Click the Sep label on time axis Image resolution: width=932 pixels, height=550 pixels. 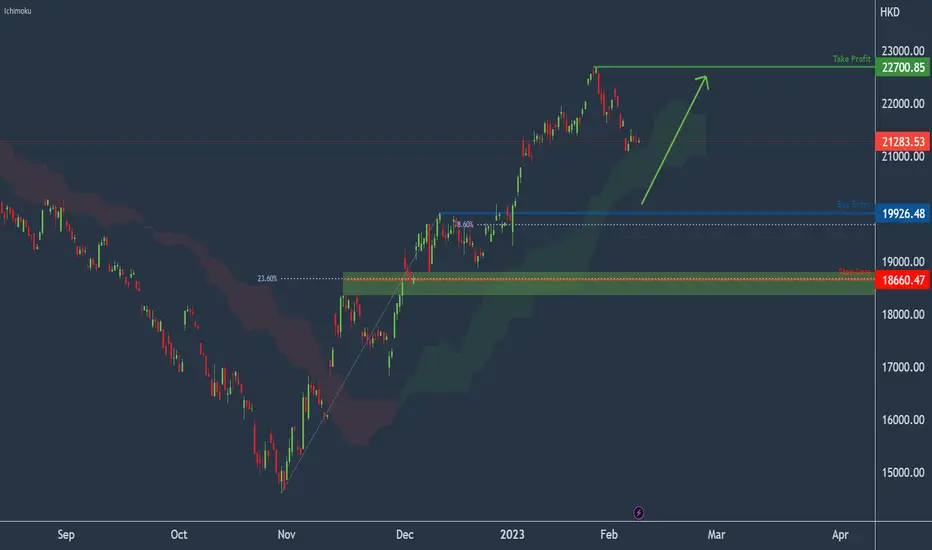pyautogui.click(x=66, y=535)
